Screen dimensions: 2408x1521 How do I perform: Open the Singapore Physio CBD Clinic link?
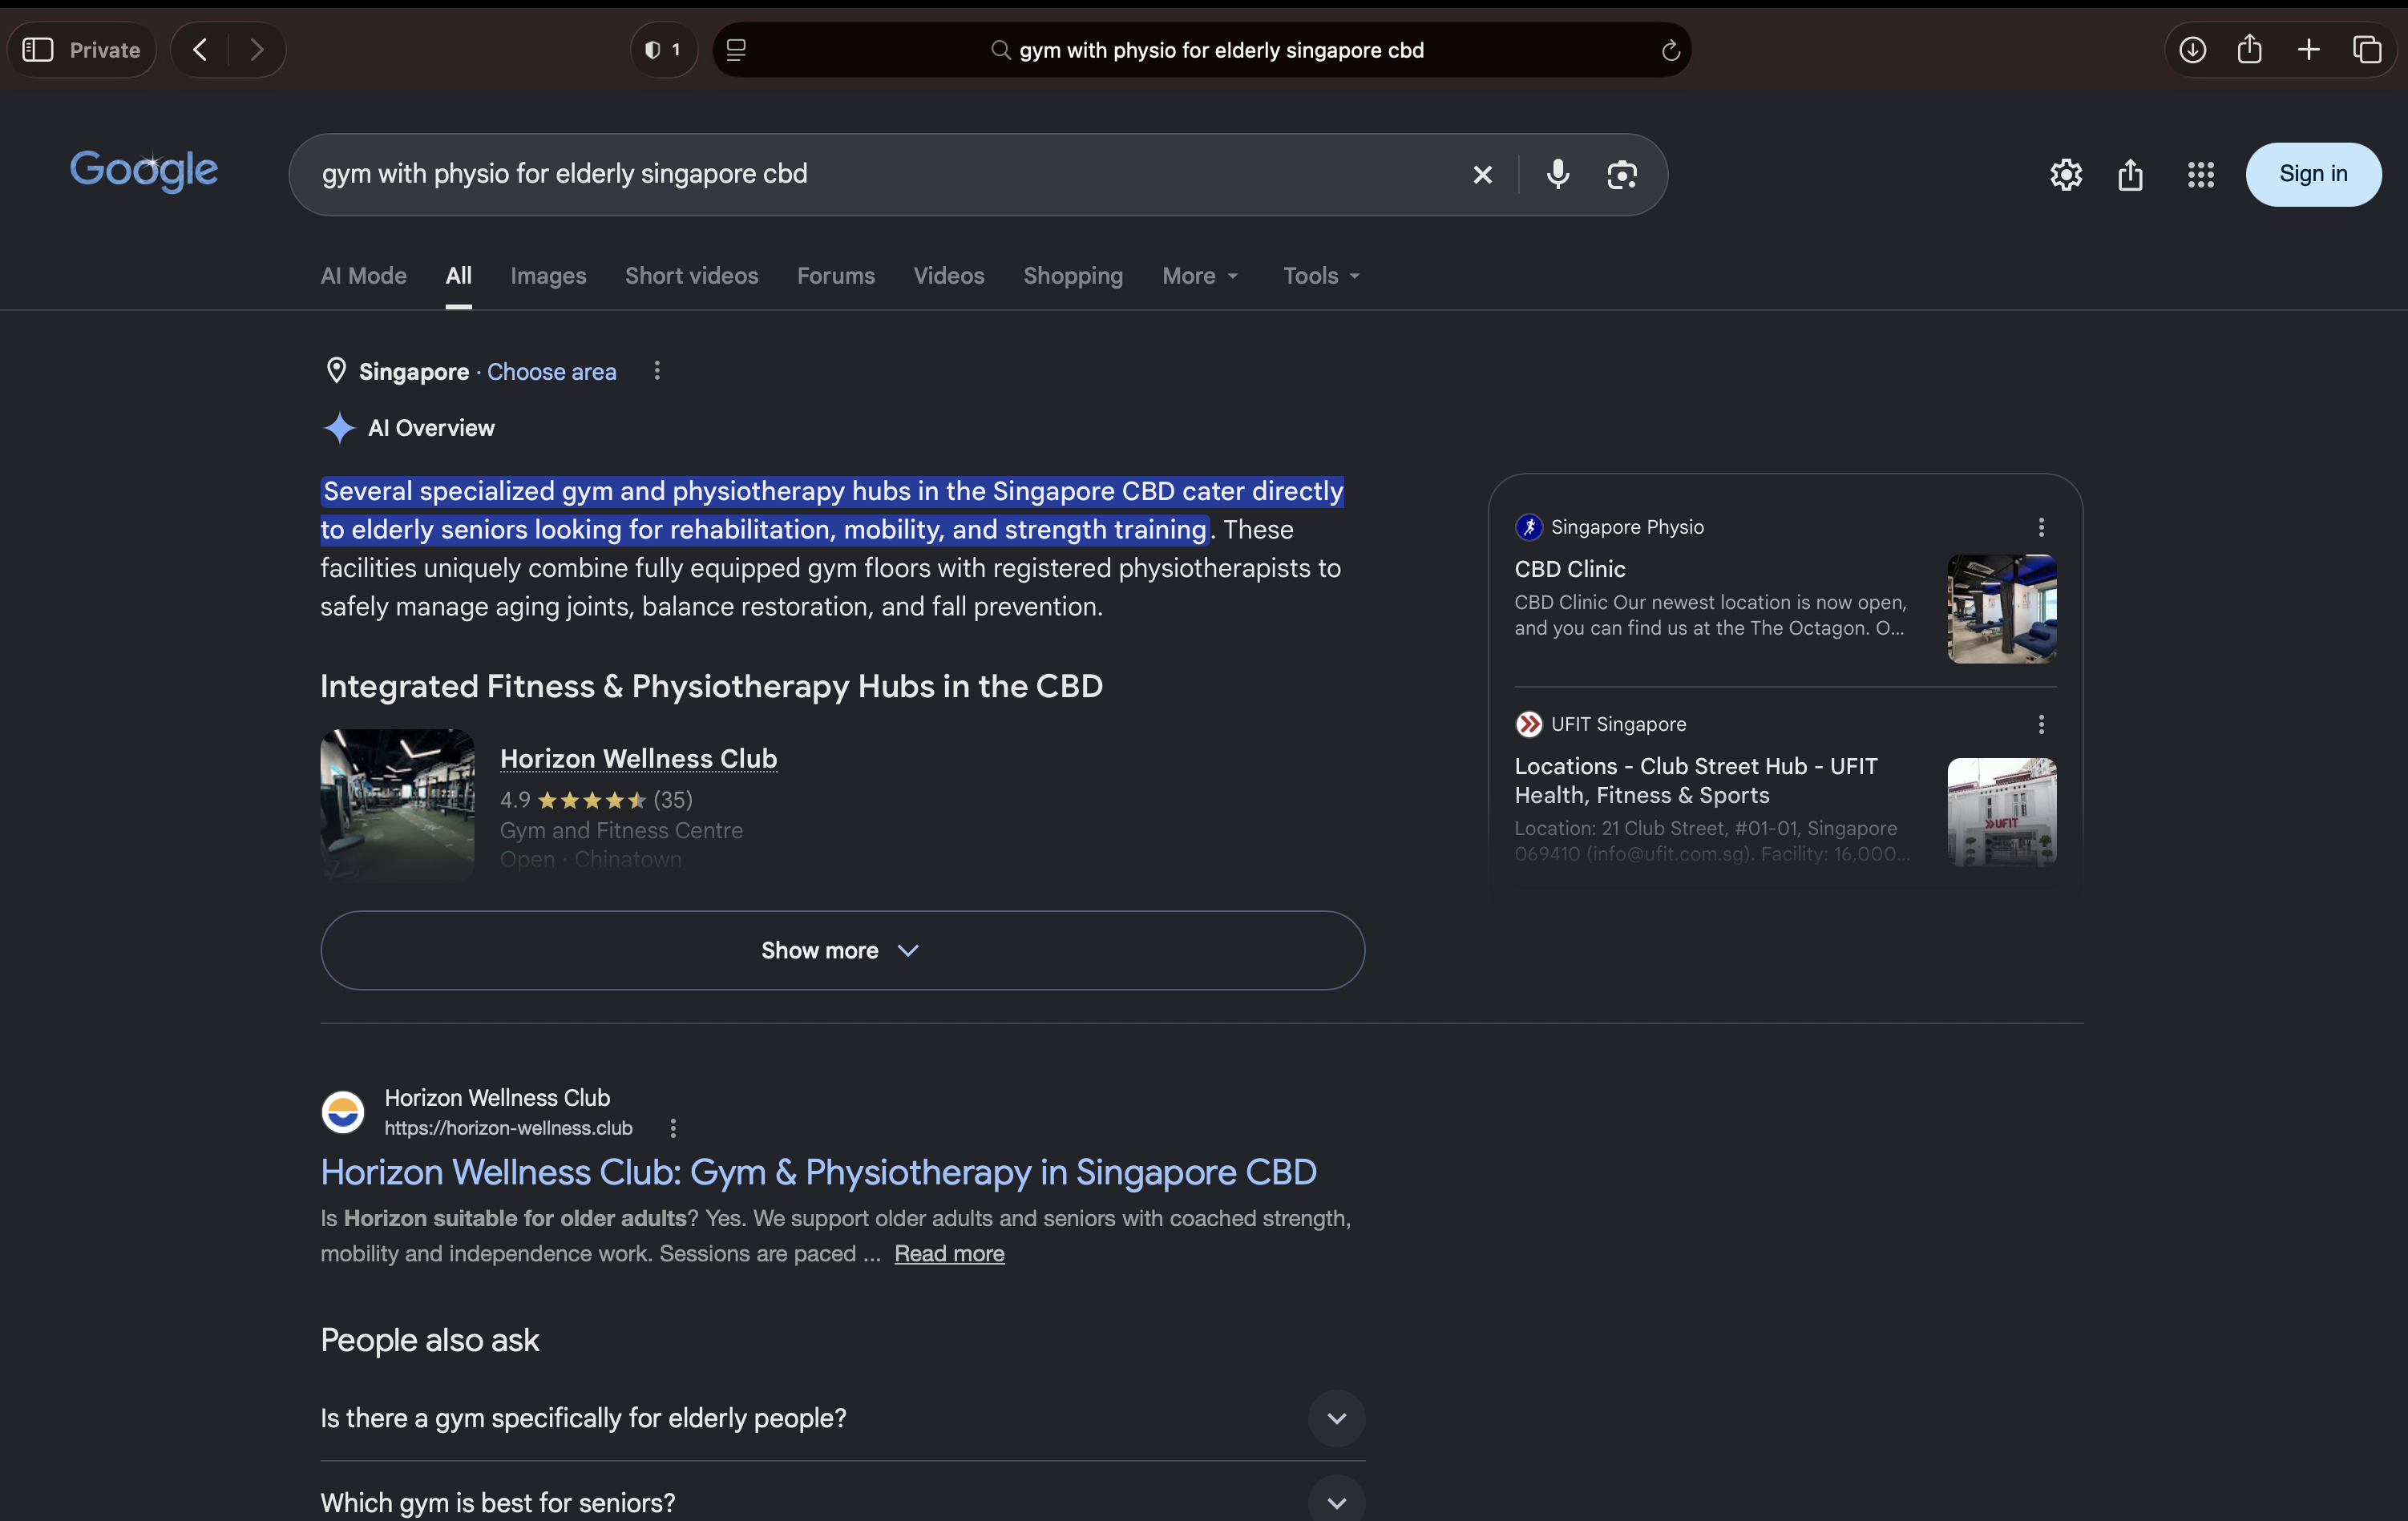(x=1569, y=569)
